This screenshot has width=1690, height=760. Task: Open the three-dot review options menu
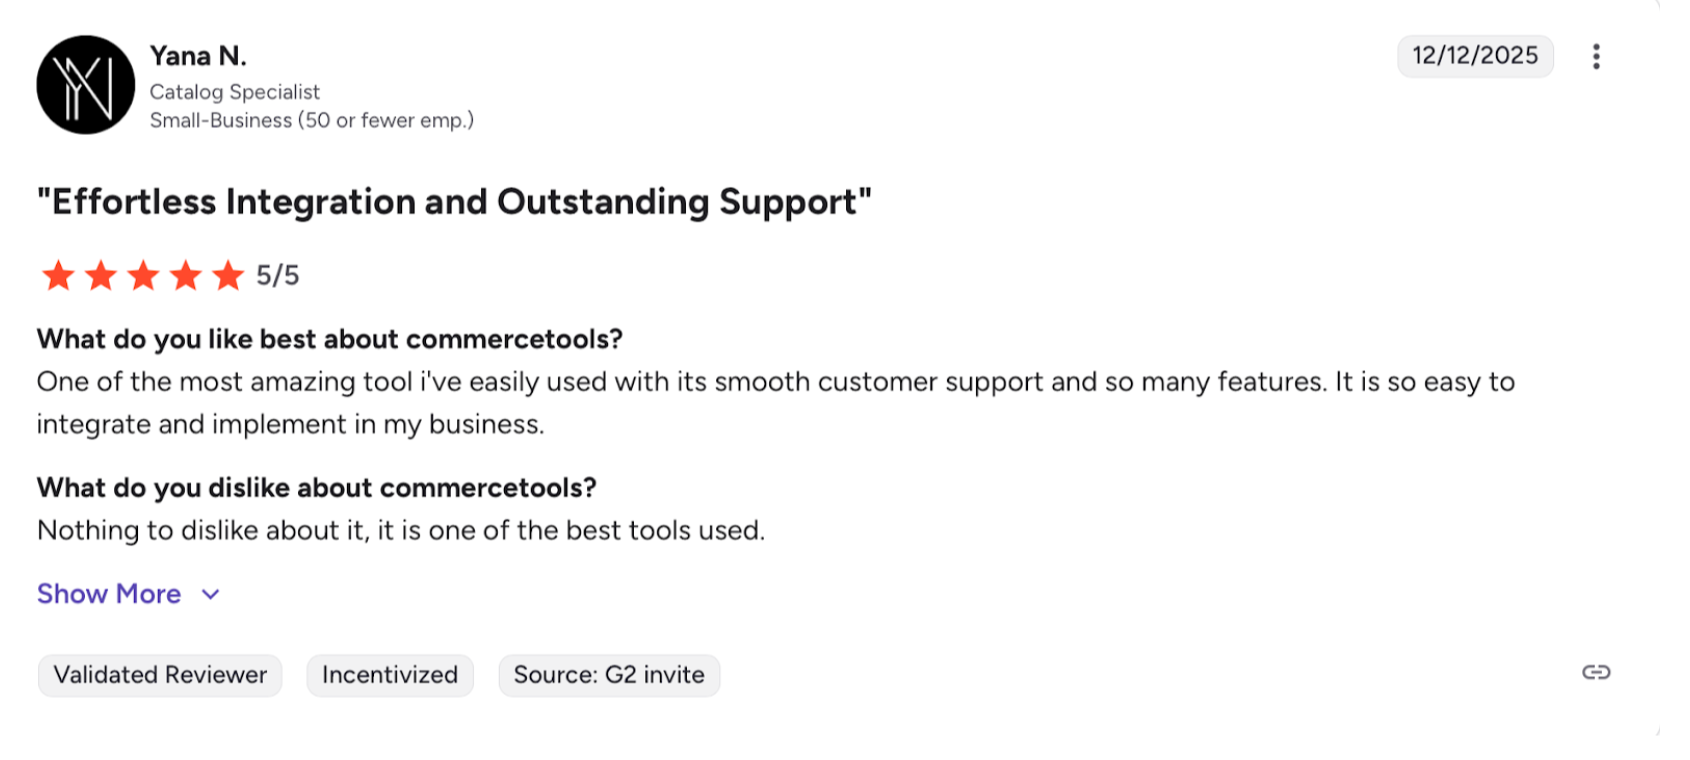click(1596, 56)
